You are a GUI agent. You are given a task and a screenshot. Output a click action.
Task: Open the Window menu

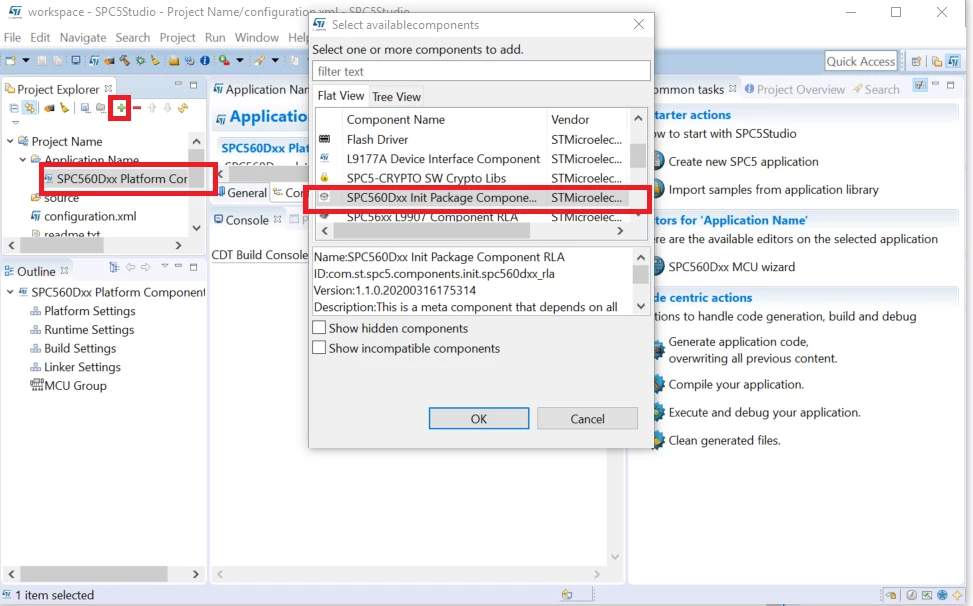(256, 37)
